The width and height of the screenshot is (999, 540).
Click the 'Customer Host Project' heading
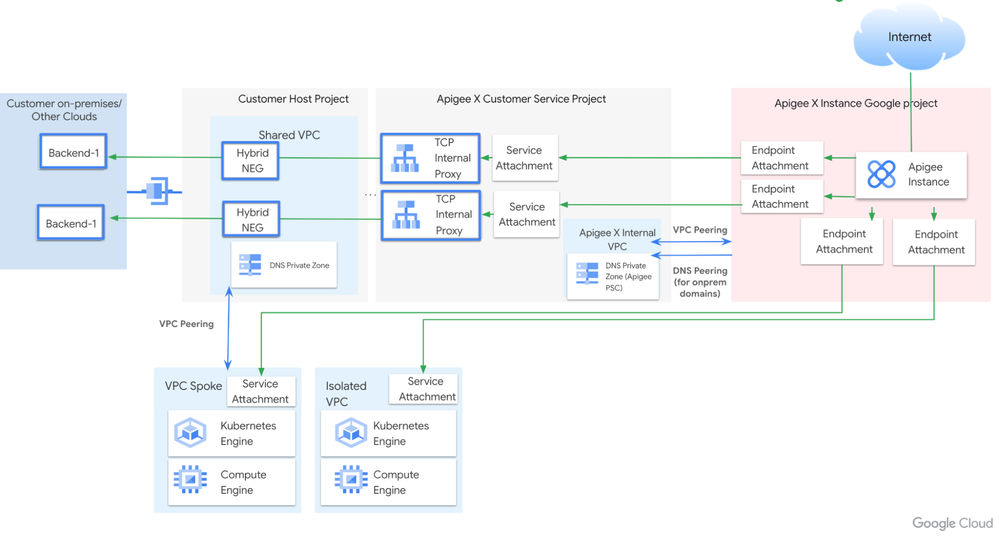pos(293,99)
